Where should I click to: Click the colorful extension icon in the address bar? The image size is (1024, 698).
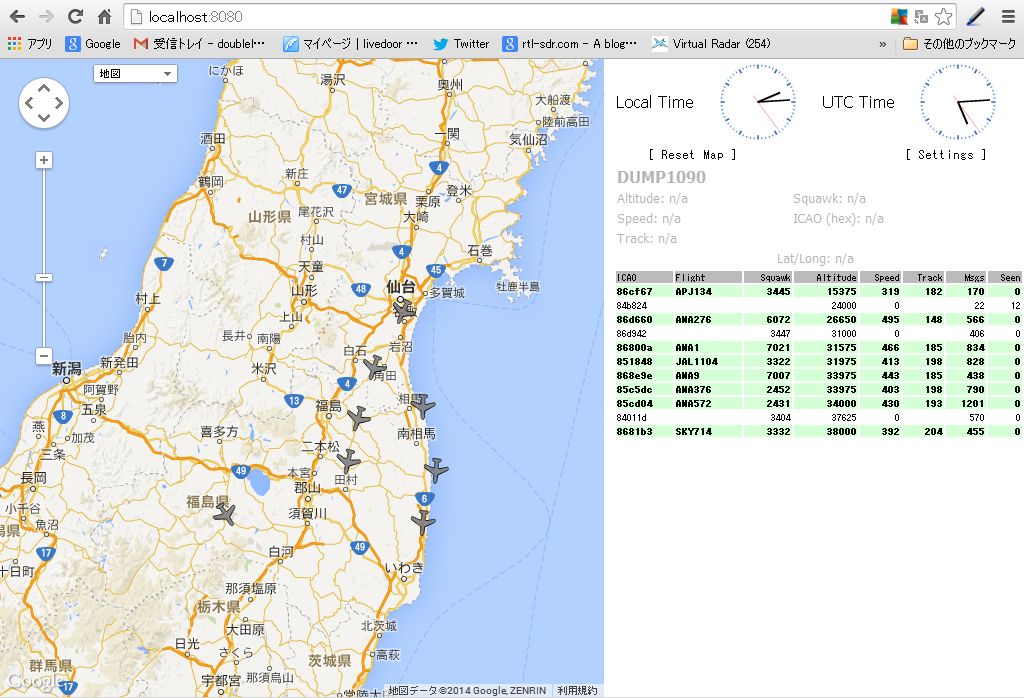coord(899,16)
